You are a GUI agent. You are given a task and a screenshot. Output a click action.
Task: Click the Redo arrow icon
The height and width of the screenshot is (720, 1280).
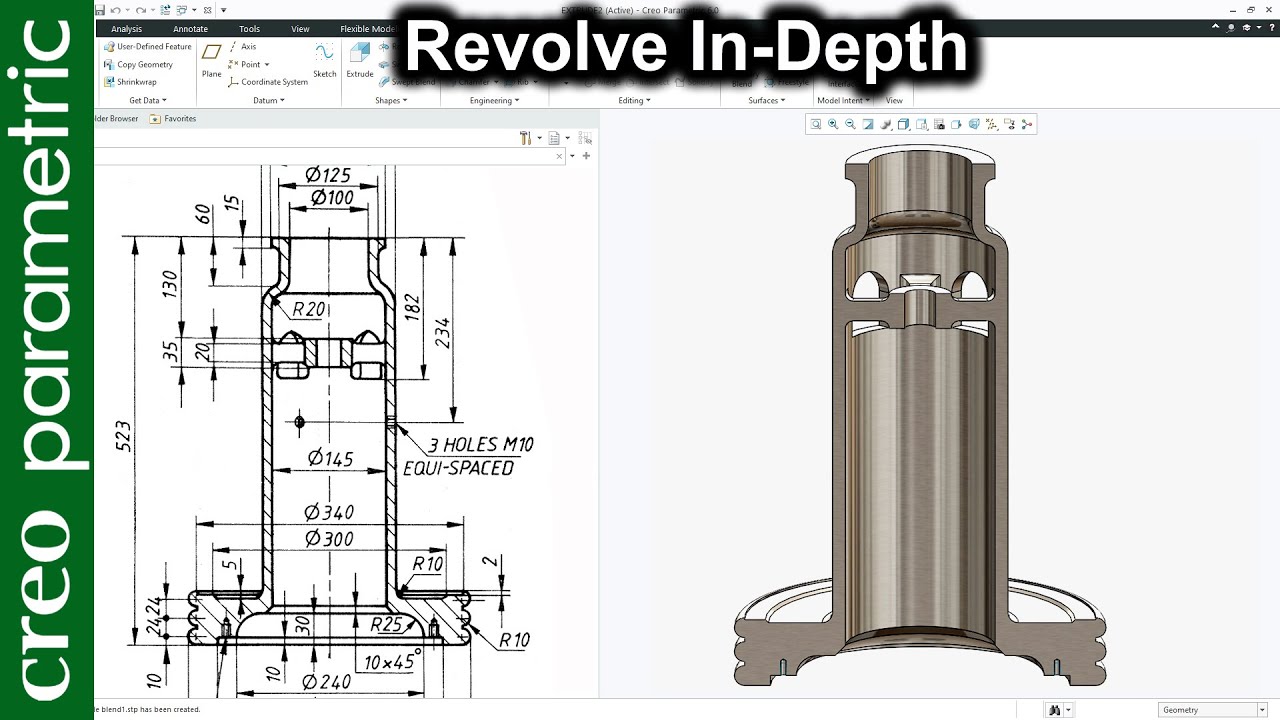click(x=141, y=10)
